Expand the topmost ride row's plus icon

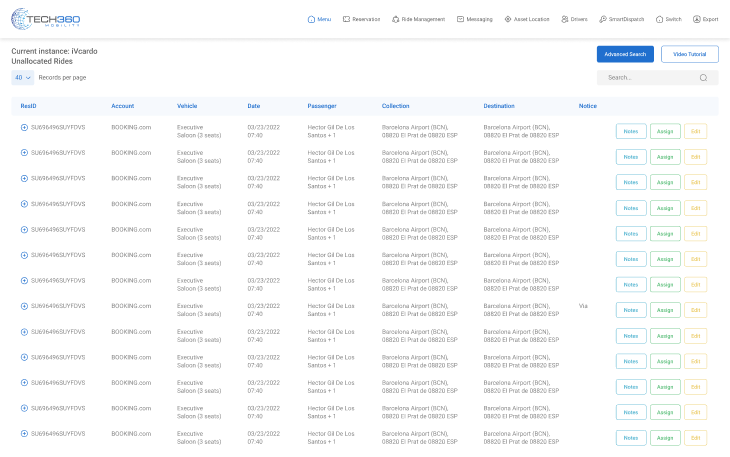(x=24, y=128)
